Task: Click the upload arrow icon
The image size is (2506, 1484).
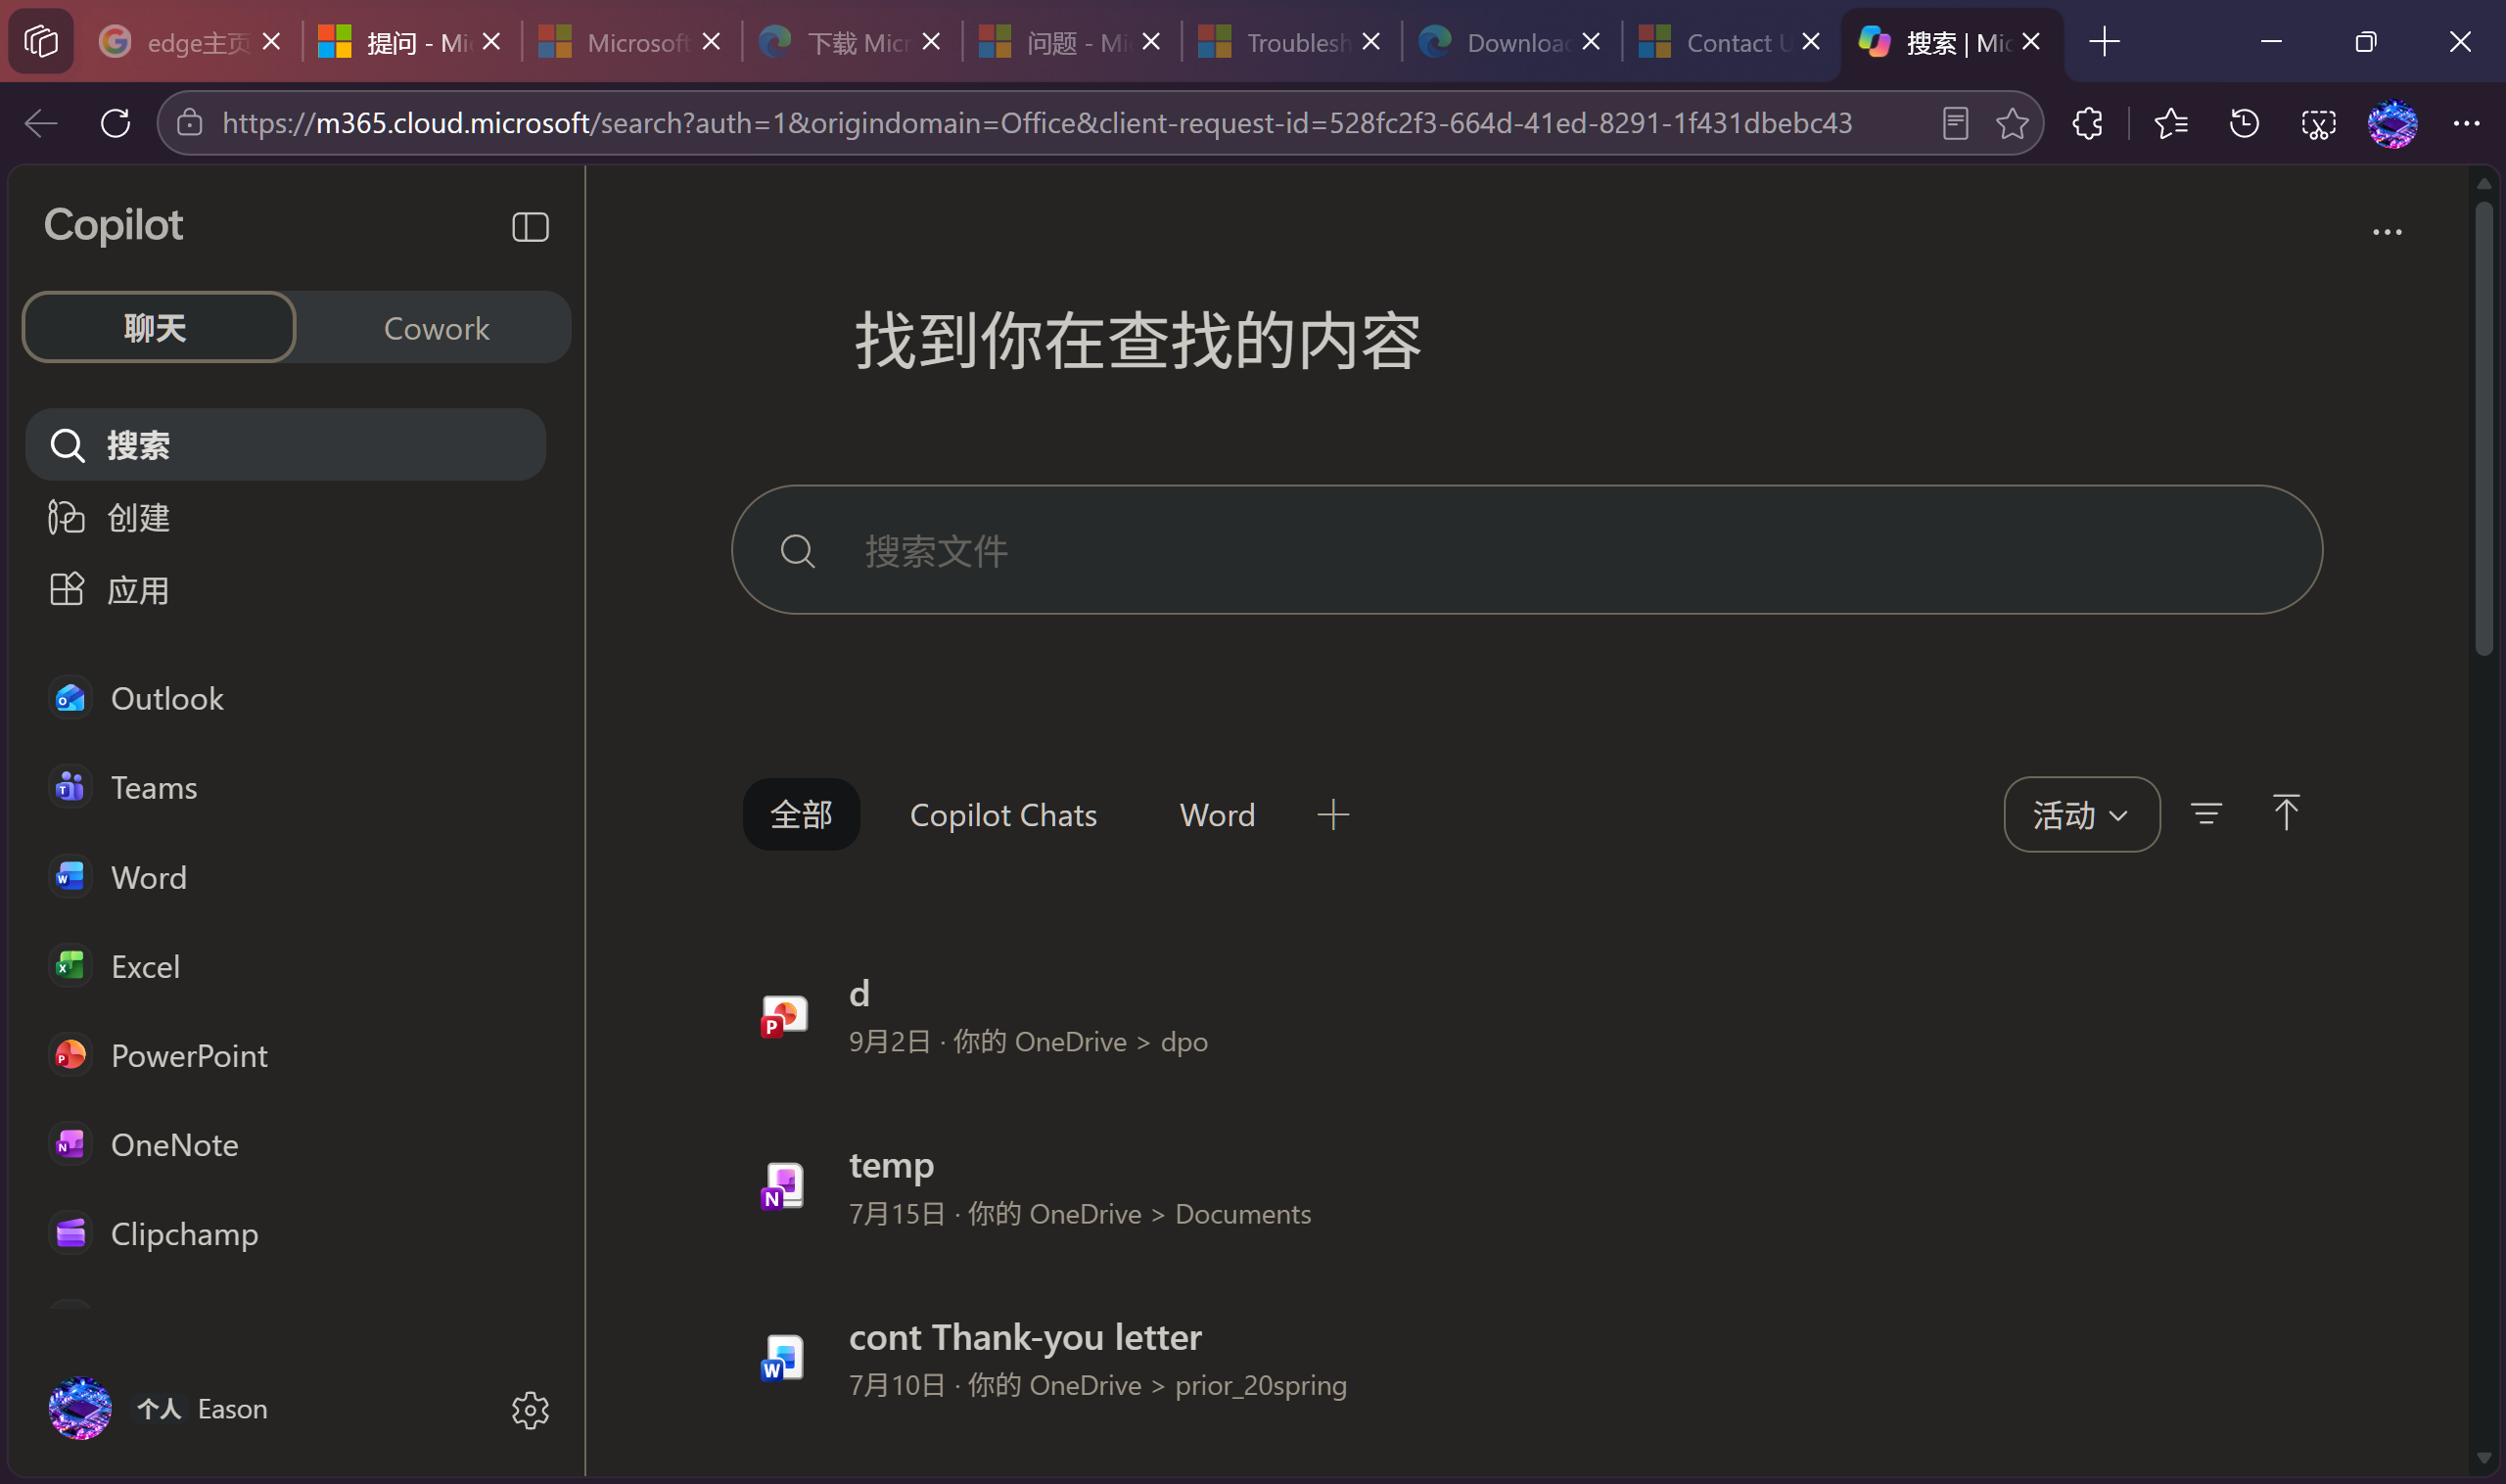Action: click(2286, 813)
